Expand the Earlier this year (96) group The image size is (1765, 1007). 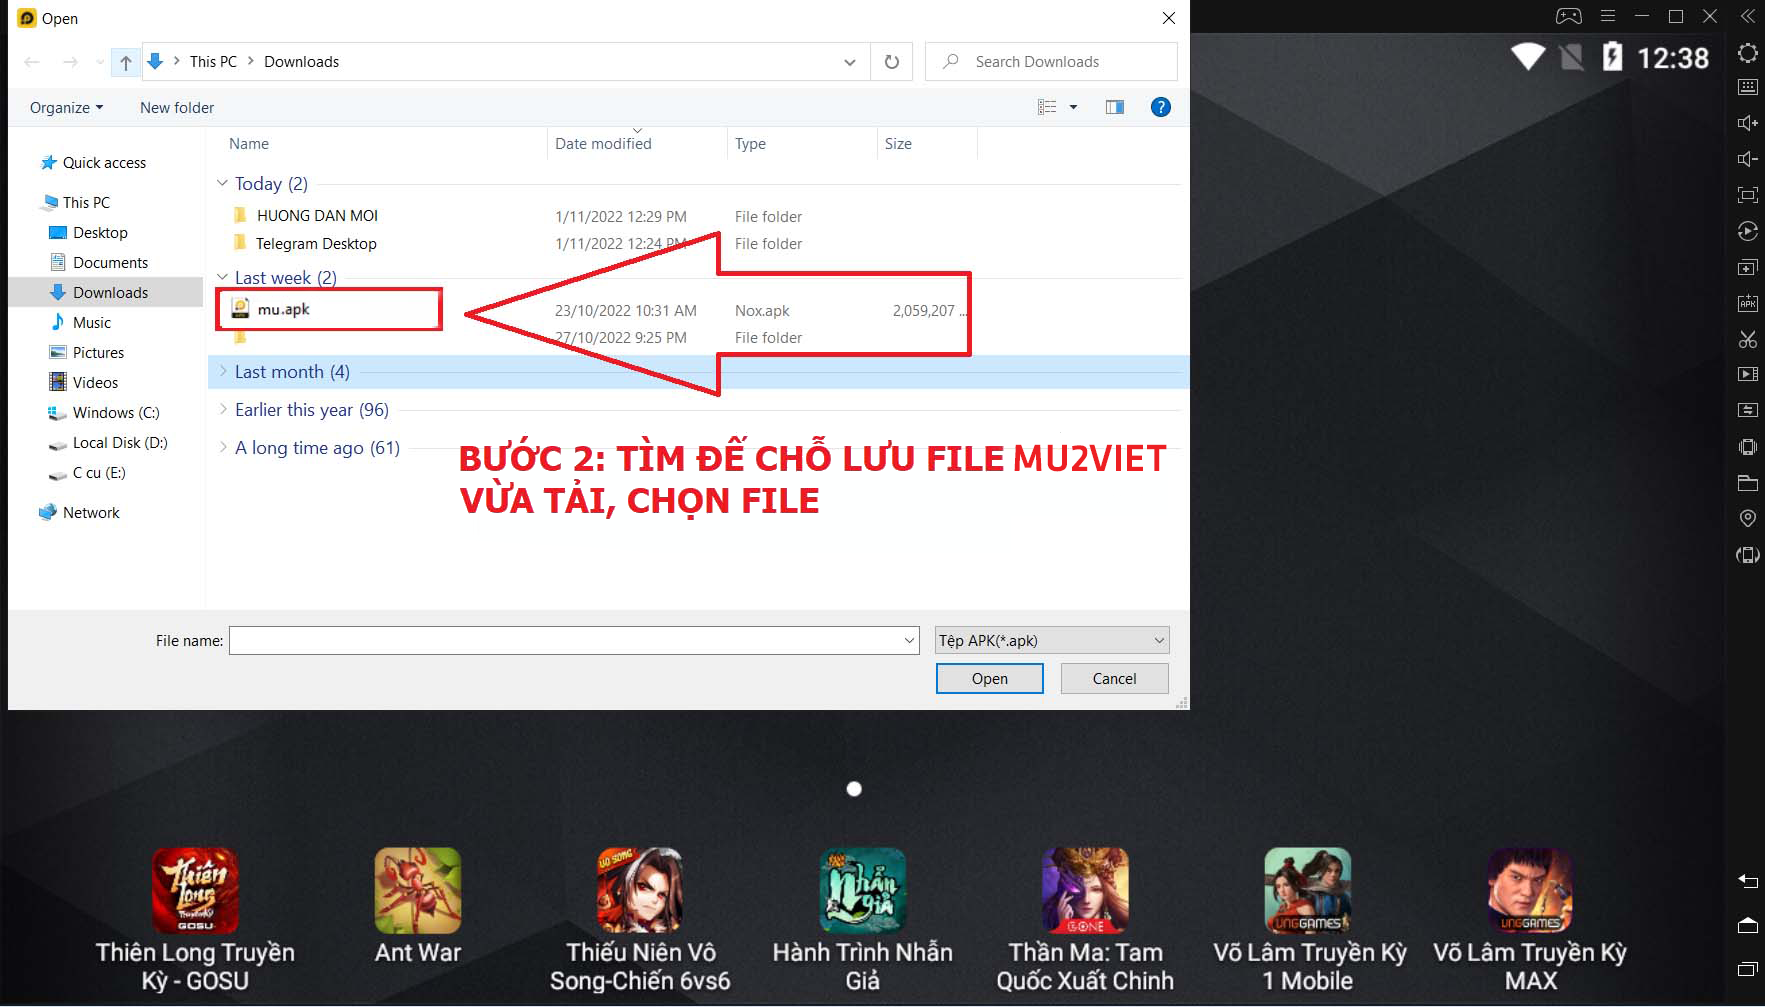coord(223,409)
